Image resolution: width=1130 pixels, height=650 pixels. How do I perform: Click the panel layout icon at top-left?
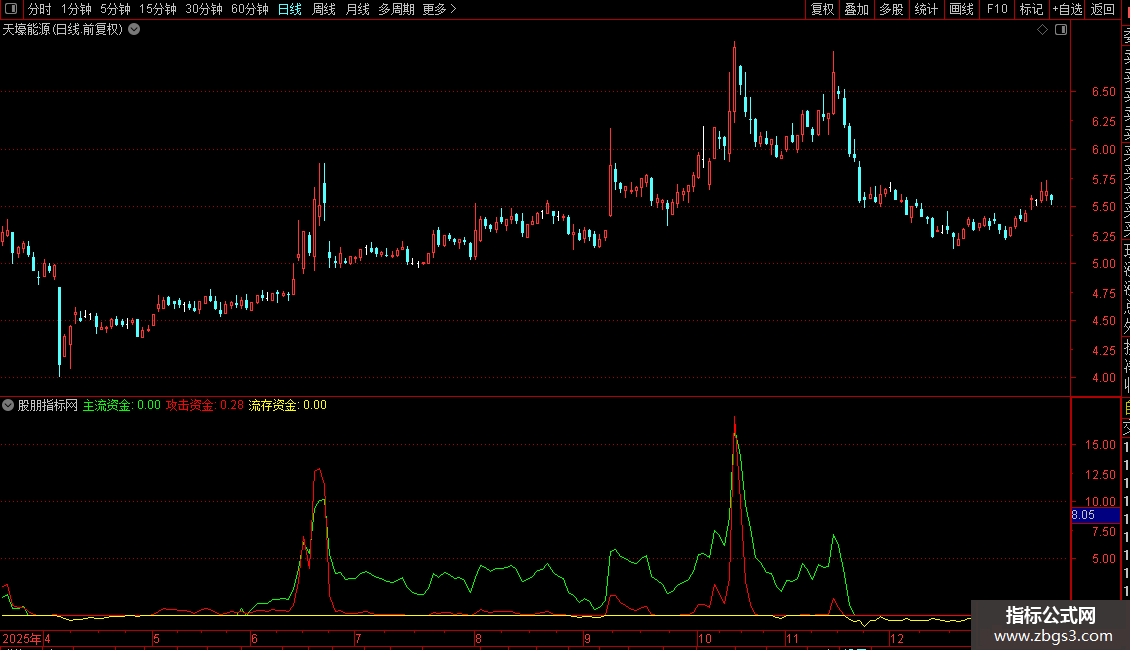point(11,9)
